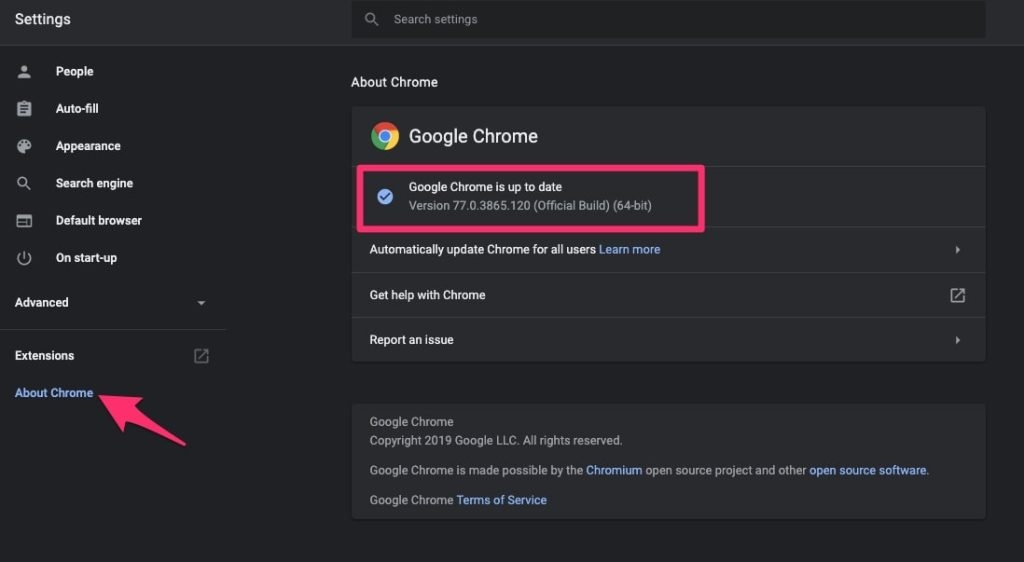Open Default browser settings
This screenshot has width=1024, height=562.
point(99,221)
